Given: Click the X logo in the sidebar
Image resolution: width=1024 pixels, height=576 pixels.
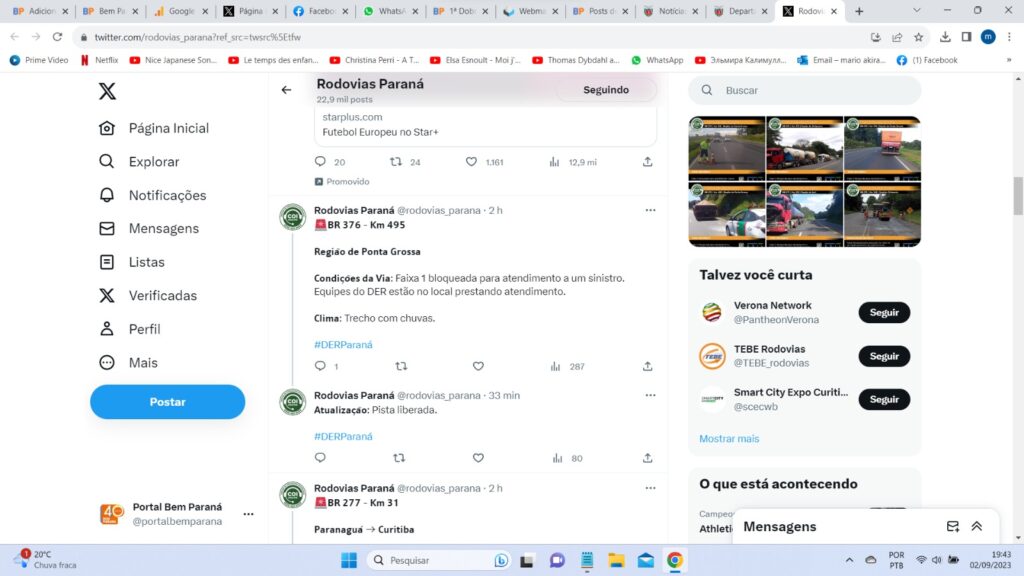Looking at the screenshot, I should coord(107,91).
